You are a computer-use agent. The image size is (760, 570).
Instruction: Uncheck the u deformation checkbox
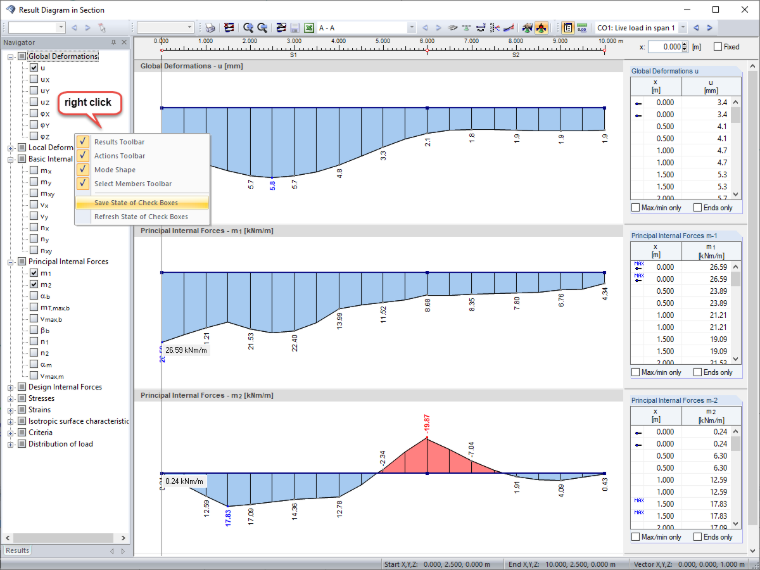pos(33,68)
